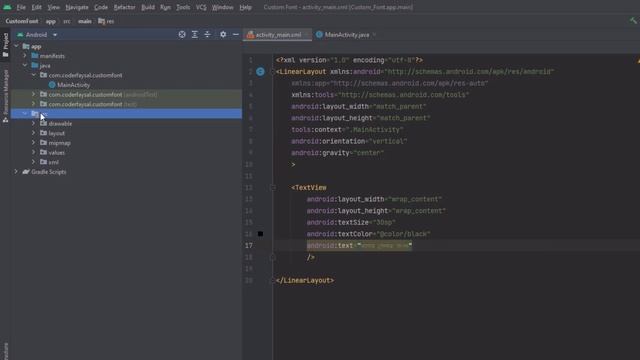Viewport: 640px width, 360px height.
Task: Expand the xml folder
Action: 33,162
